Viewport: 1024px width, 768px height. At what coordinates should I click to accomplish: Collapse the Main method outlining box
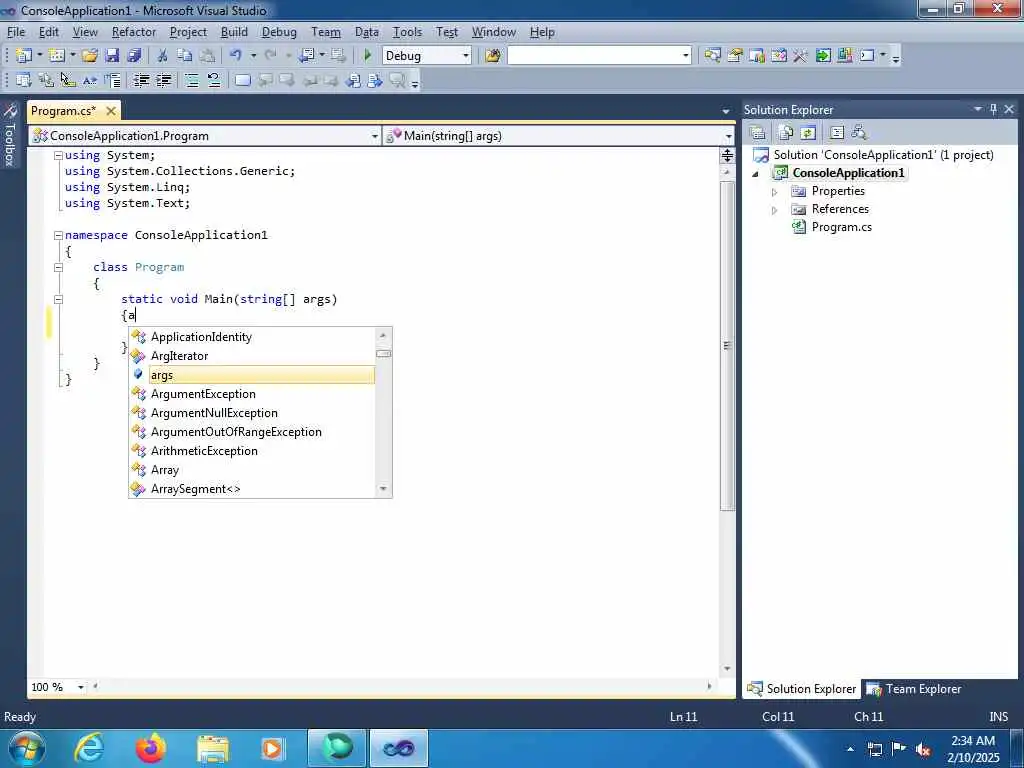click(58, 299)
